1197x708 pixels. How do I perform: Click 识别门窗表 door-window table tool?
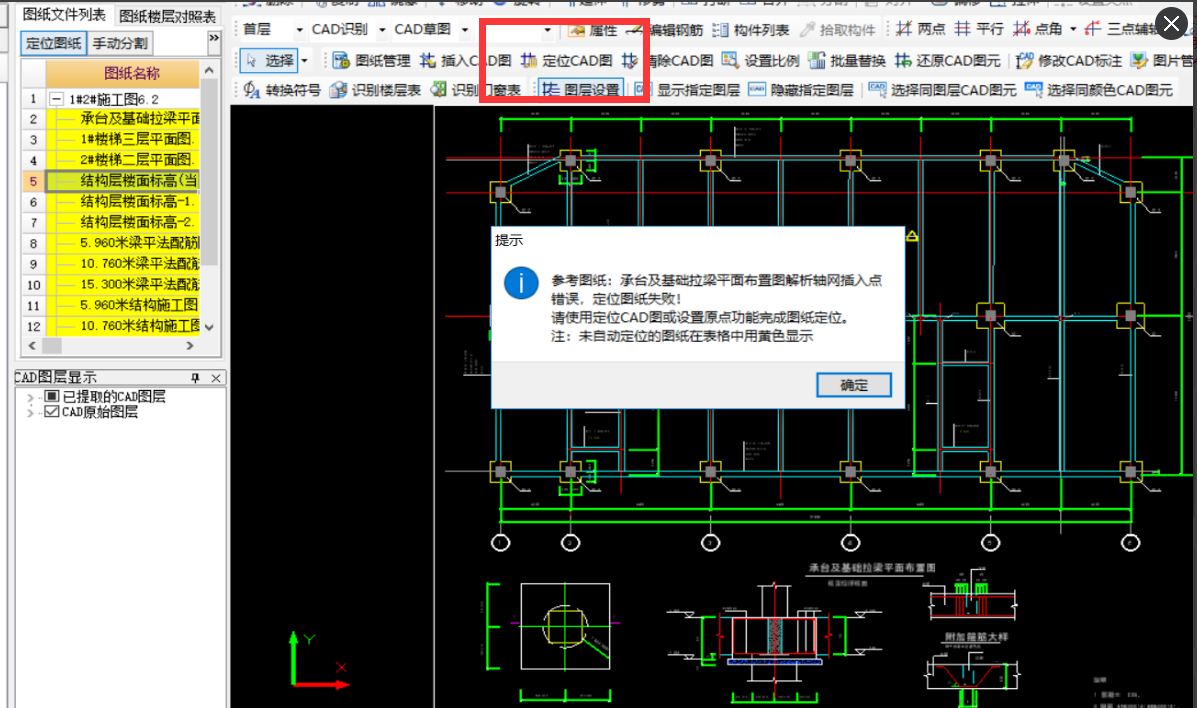click(x=476, y=90)
